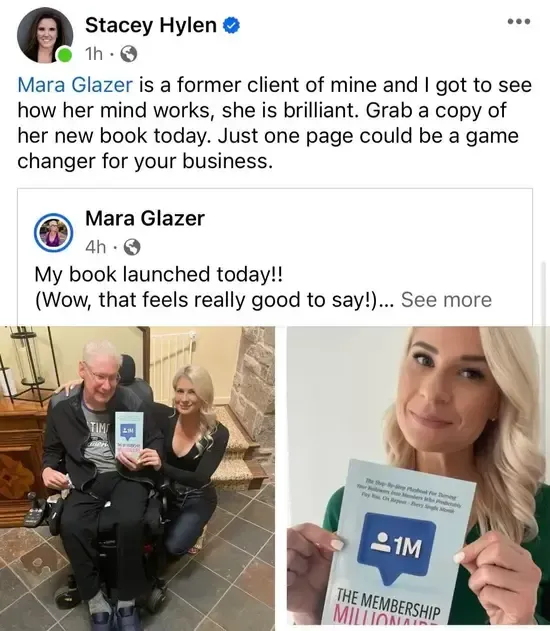Open the tagged Mara Glazer link in post text
Screen dimensions: 550x631
coord(75,85)
